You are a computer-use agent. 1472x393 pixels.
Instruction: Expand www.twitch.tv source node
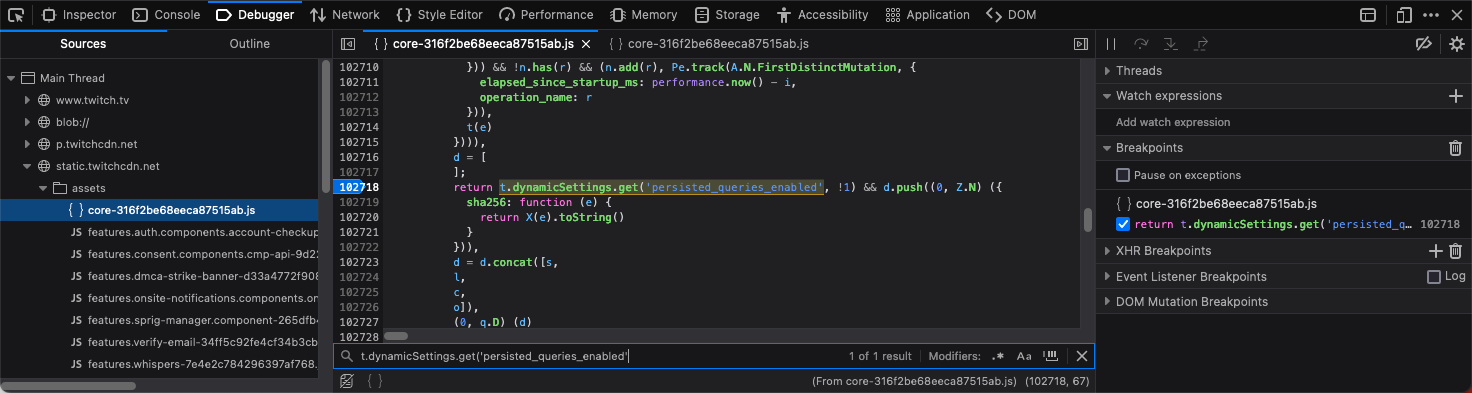28,100
